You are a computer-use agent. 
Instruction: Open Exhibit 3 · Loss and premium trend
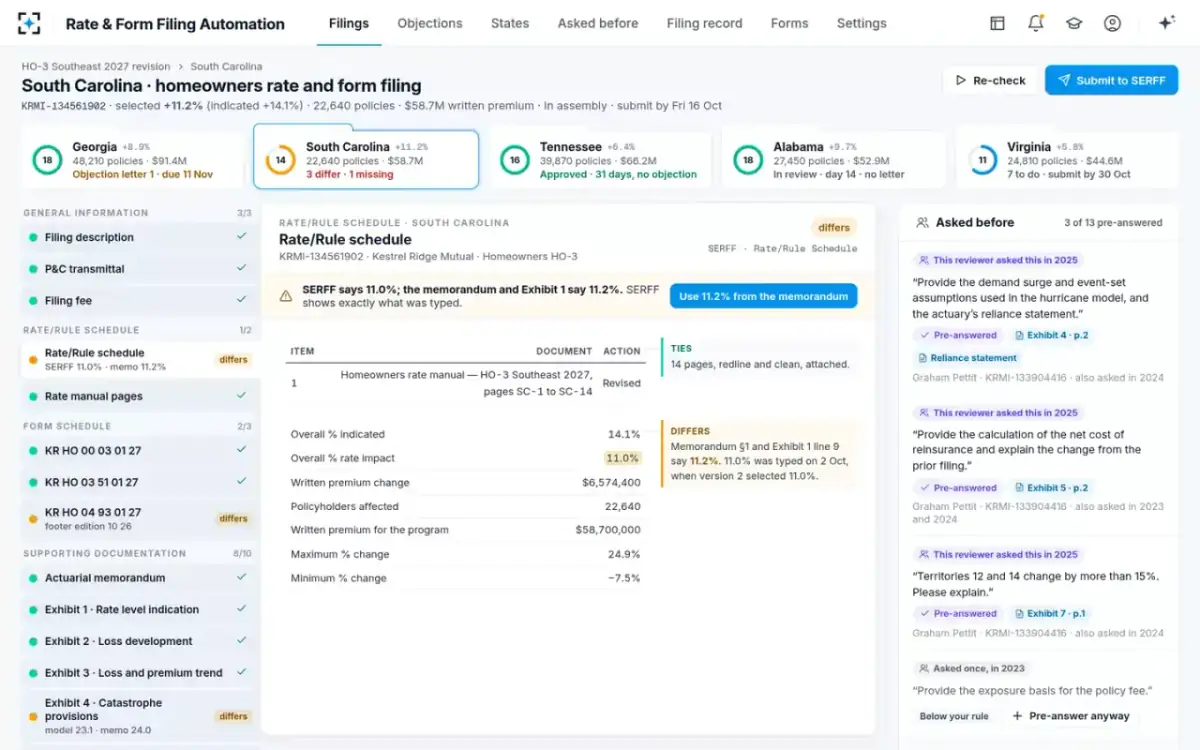pos(138,673)
